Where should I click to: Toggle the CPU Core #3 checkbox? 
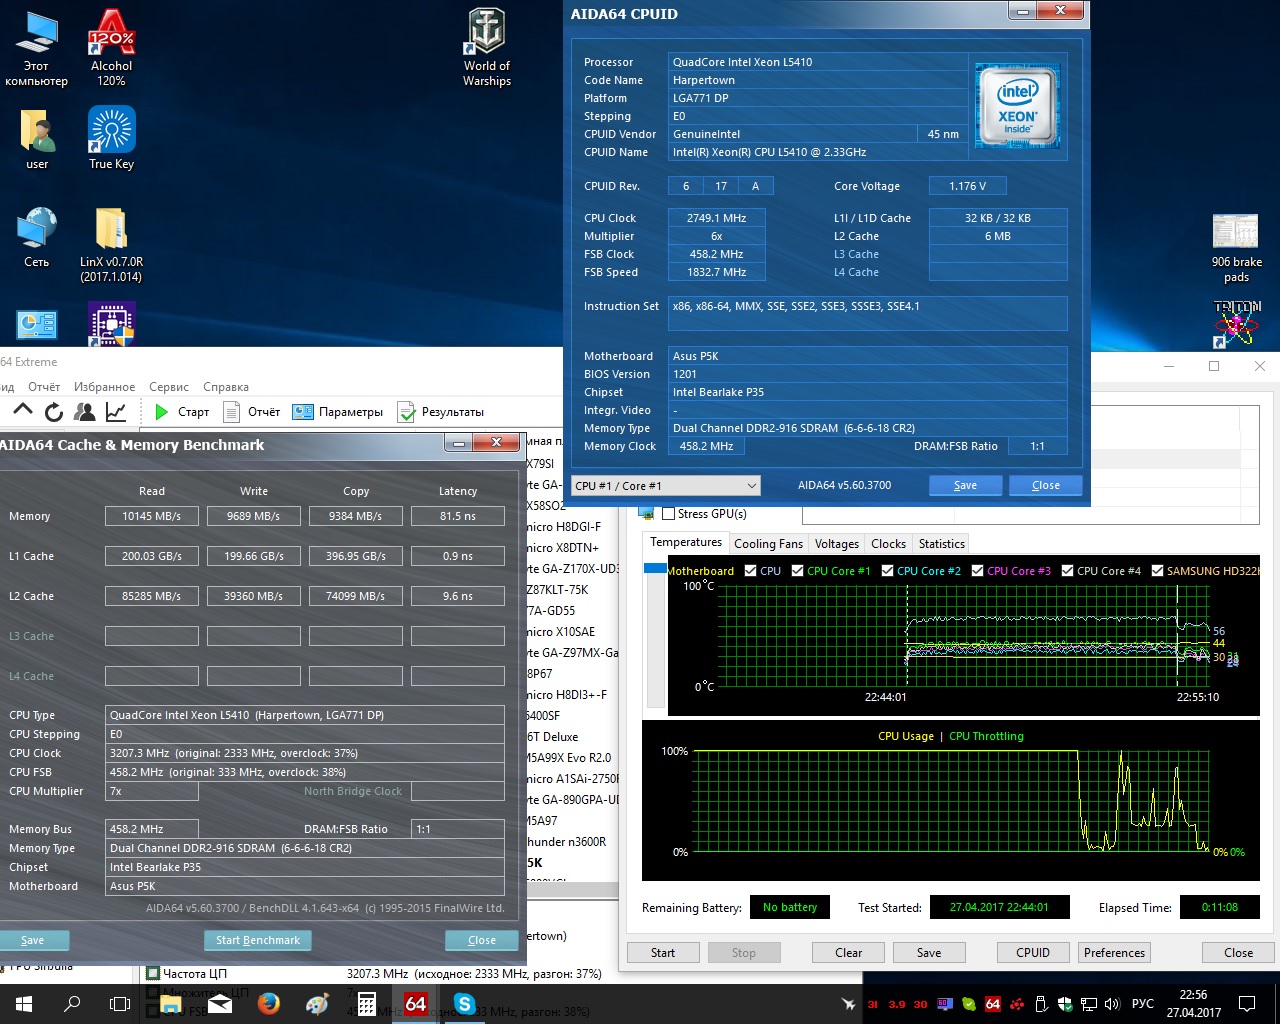(978, 571)
